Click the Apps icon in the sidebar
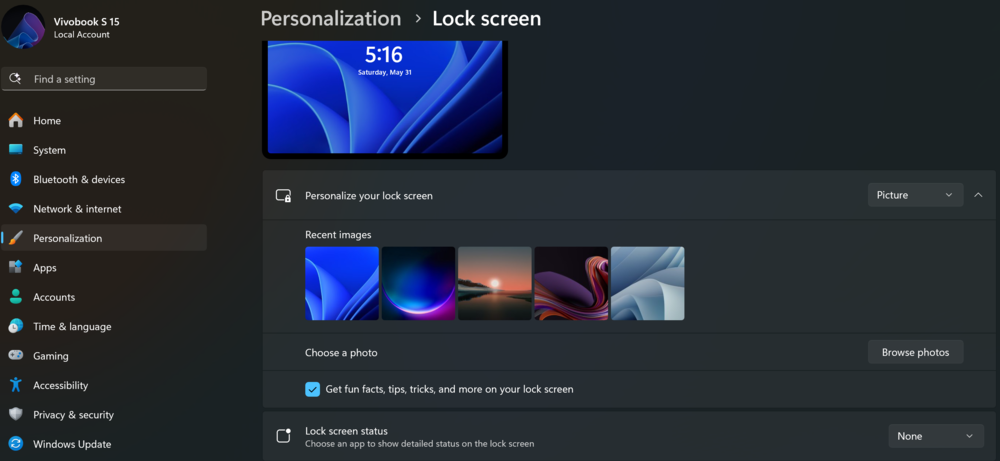1000x461 pixels. [x=16, y=267]
